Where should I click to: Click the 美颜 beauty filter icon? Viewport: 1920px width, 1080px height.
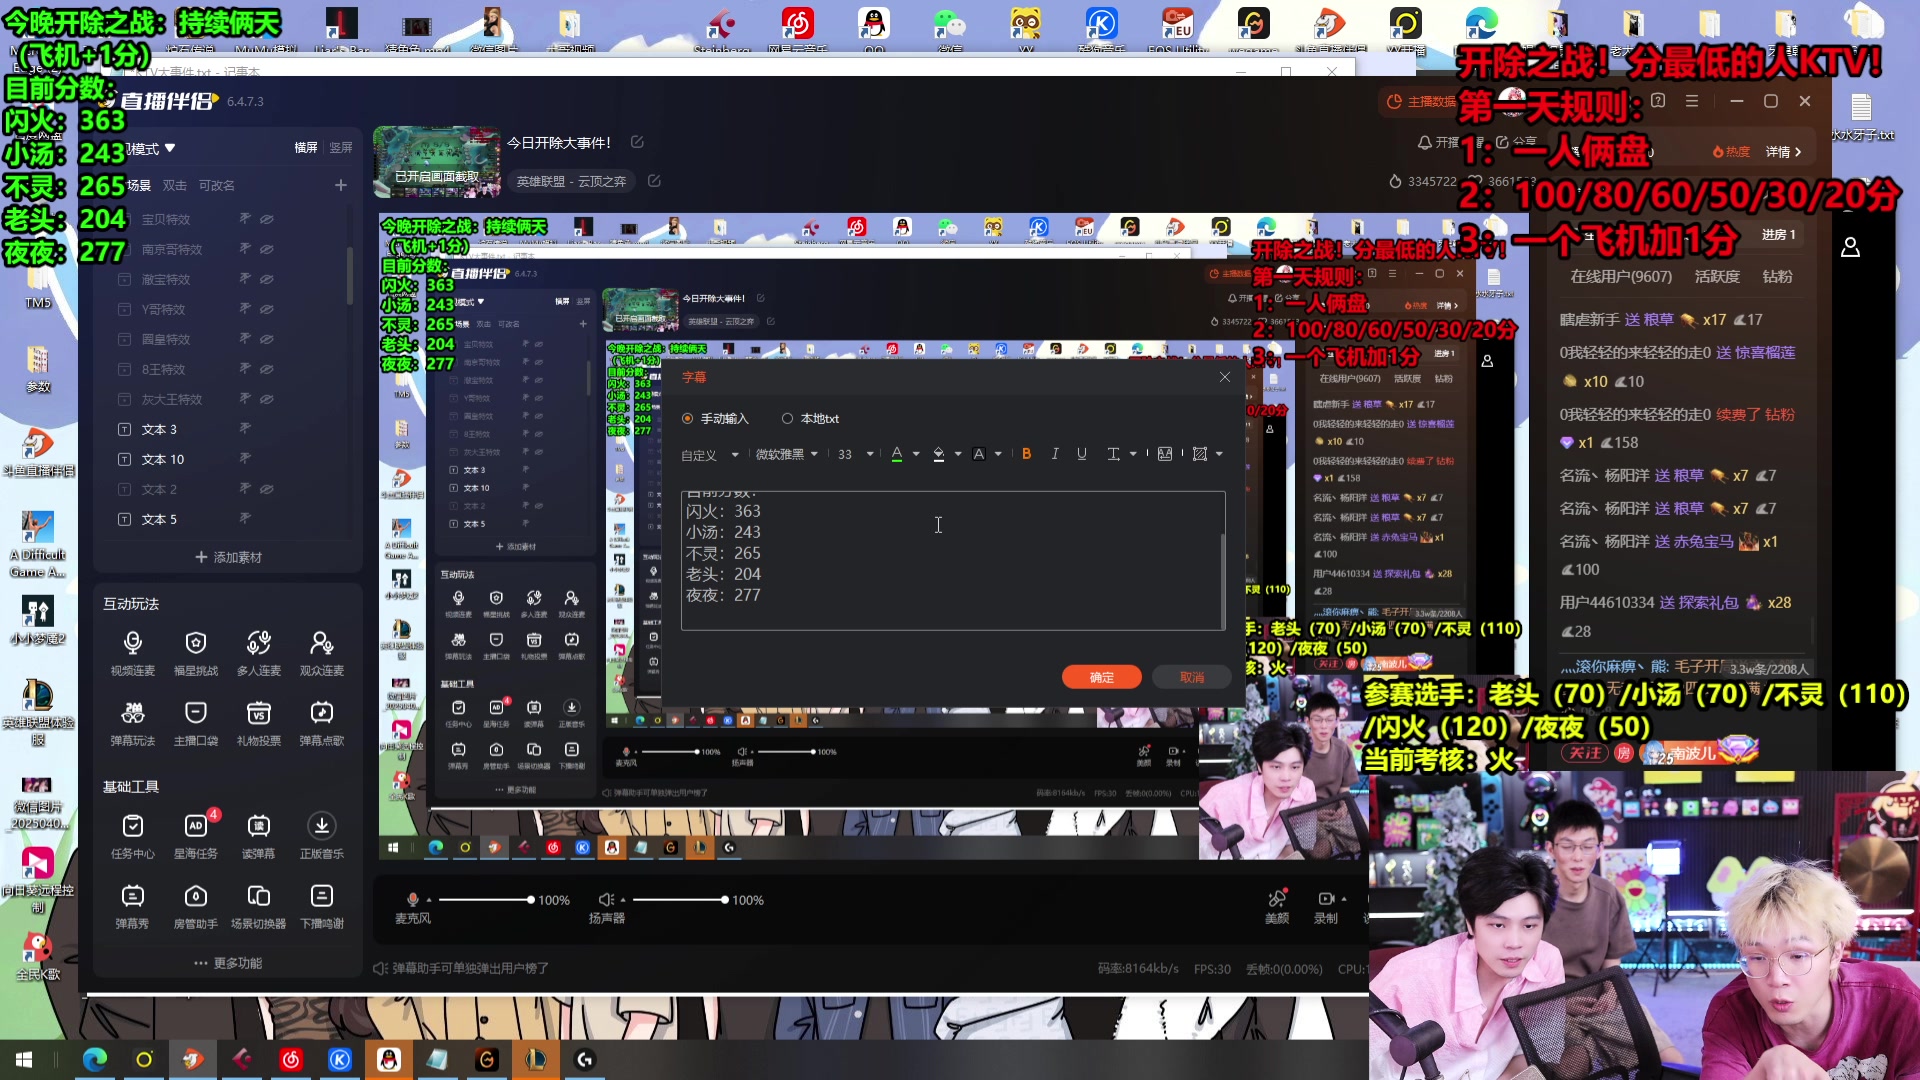tap(1277, 899)
